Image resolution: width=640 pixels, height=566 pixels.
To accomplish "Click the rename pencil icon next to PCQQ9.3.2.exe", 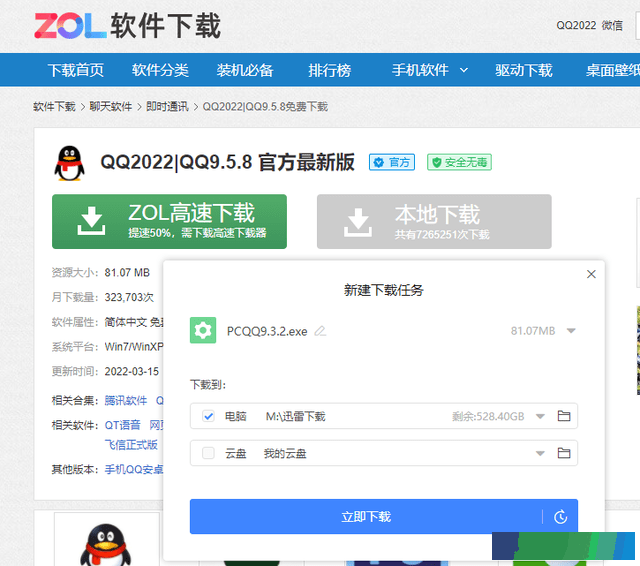I will click(x=320, y=331).
